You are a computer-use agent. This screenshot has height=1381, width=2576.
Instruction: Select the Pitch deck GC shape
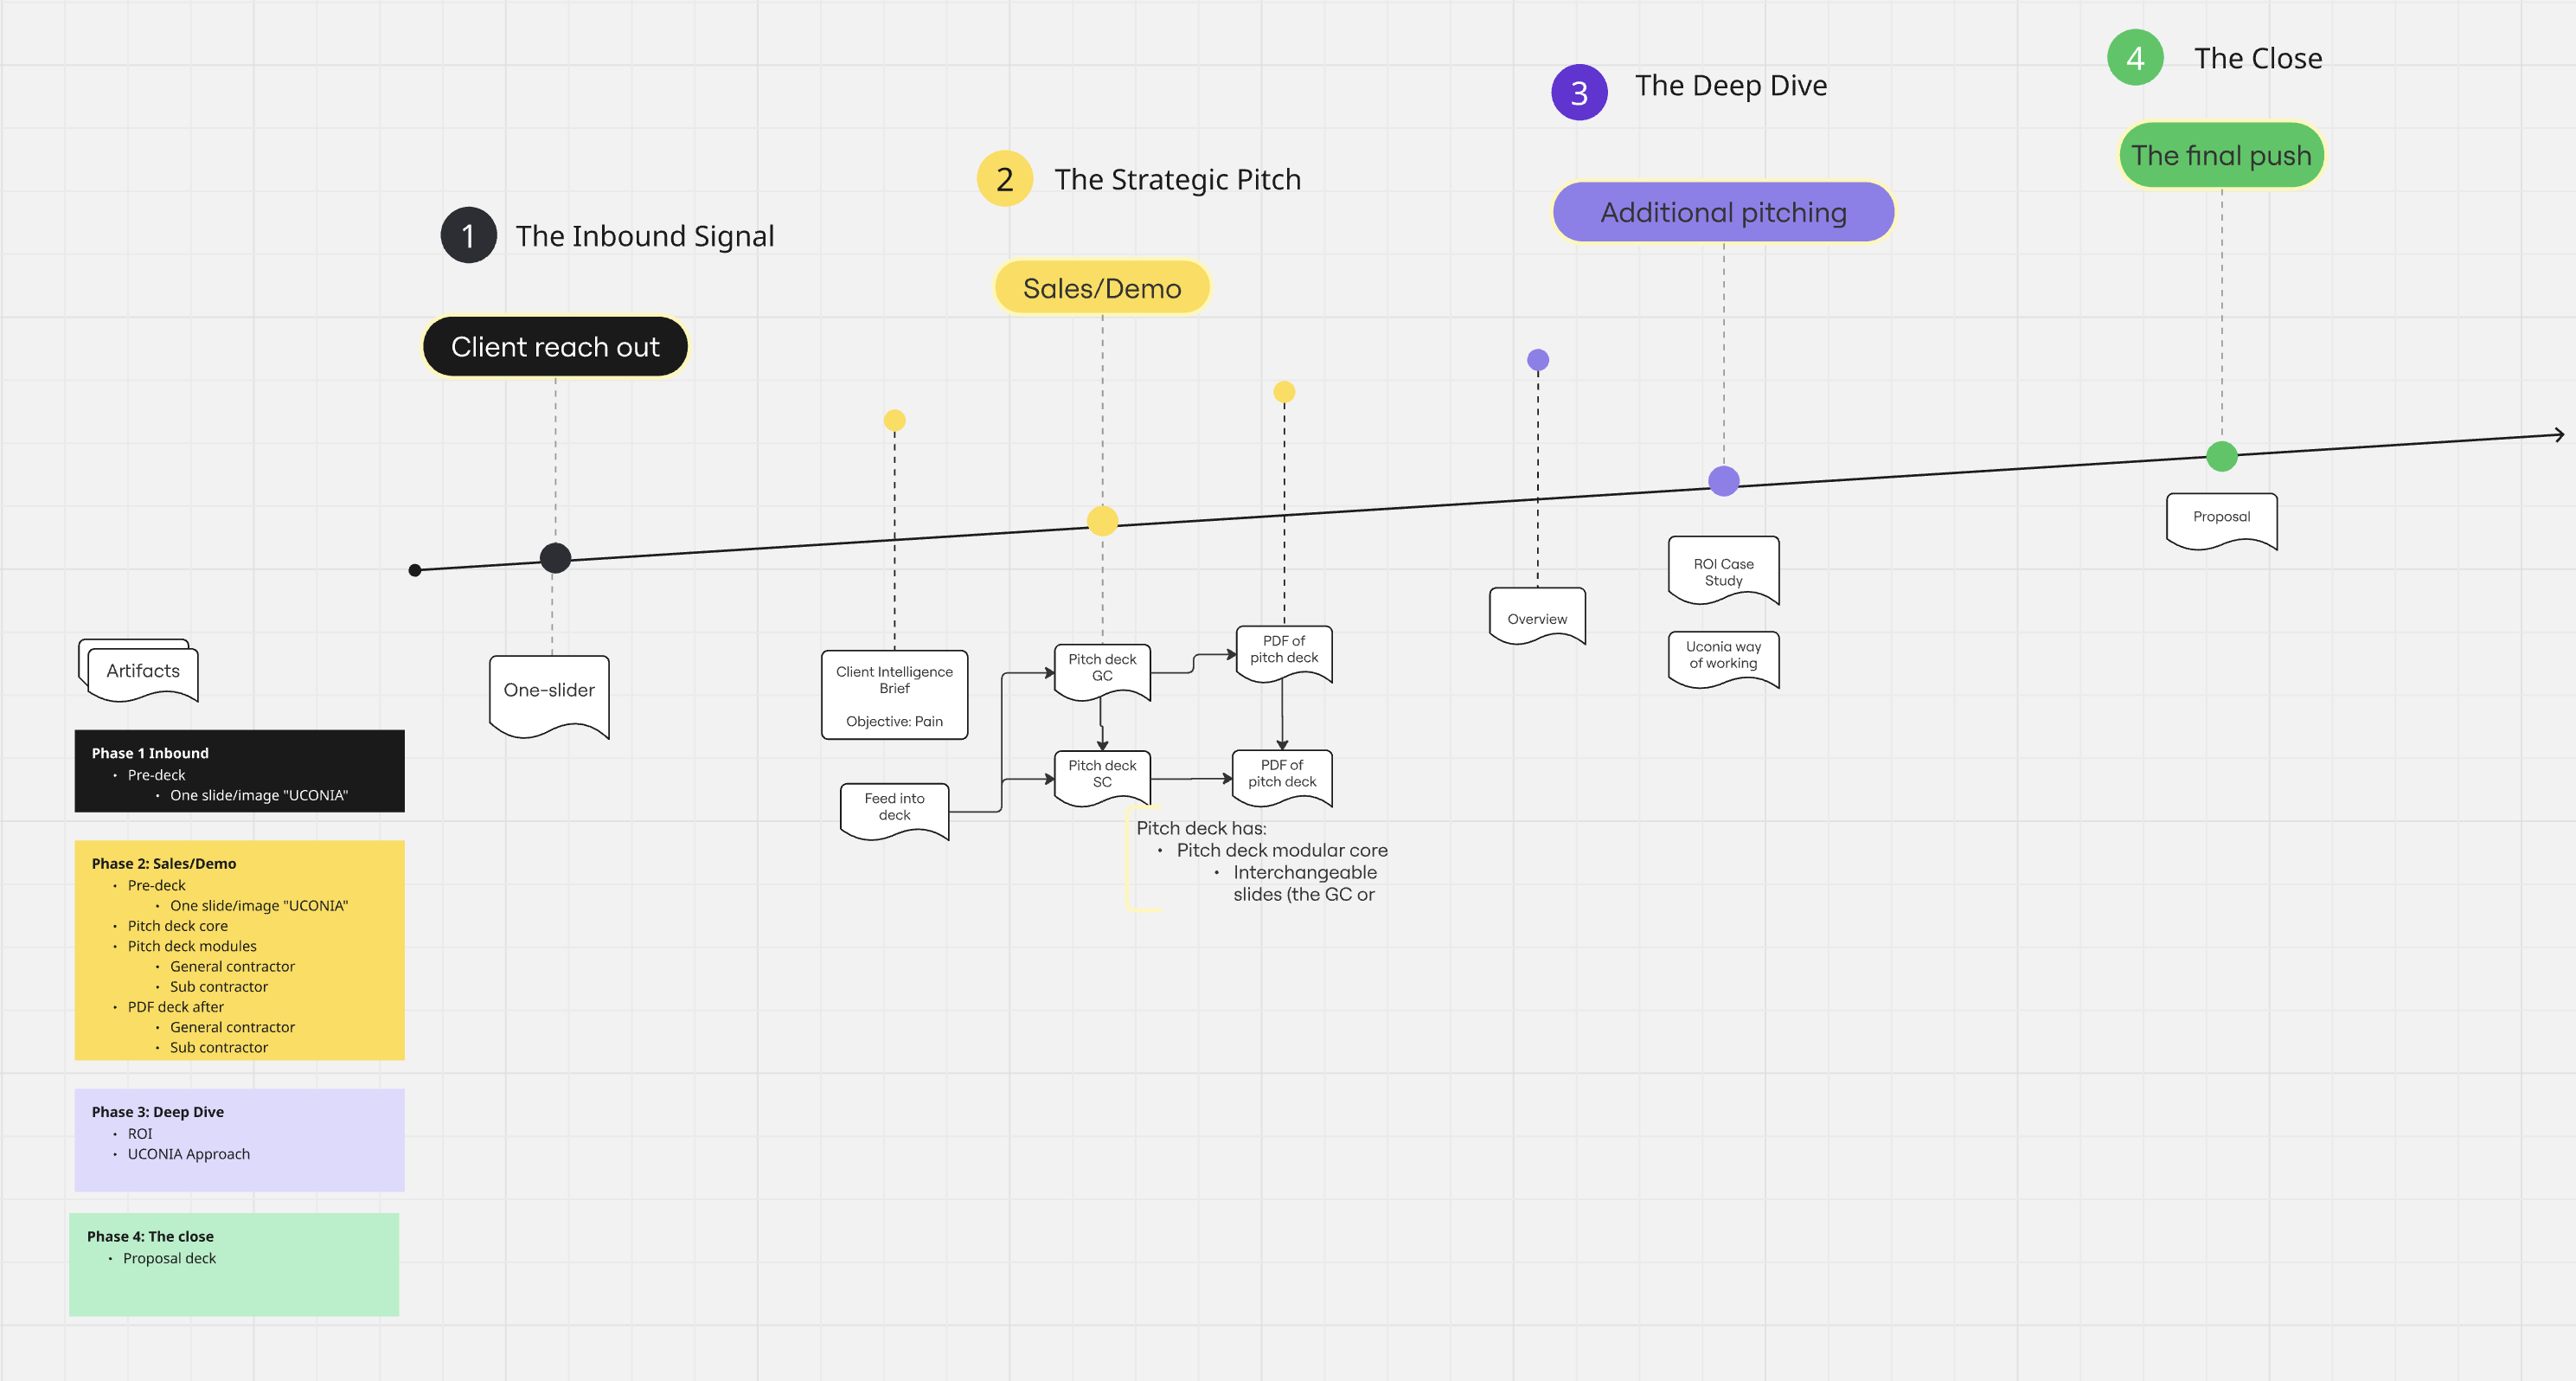pyautogui.click(x=1102, y=668)
